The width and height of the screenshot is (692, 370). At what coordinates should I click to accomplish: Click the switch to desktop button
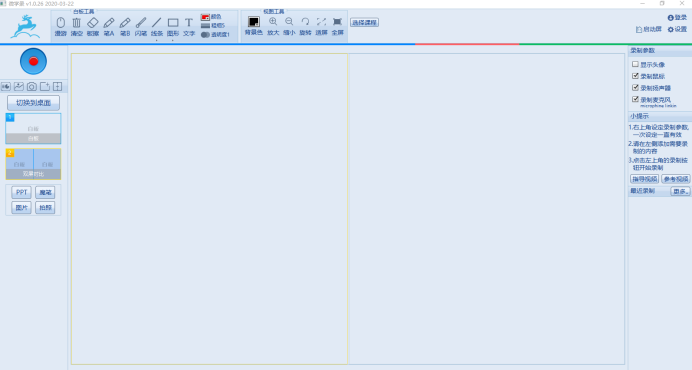(x=34, y=103)
